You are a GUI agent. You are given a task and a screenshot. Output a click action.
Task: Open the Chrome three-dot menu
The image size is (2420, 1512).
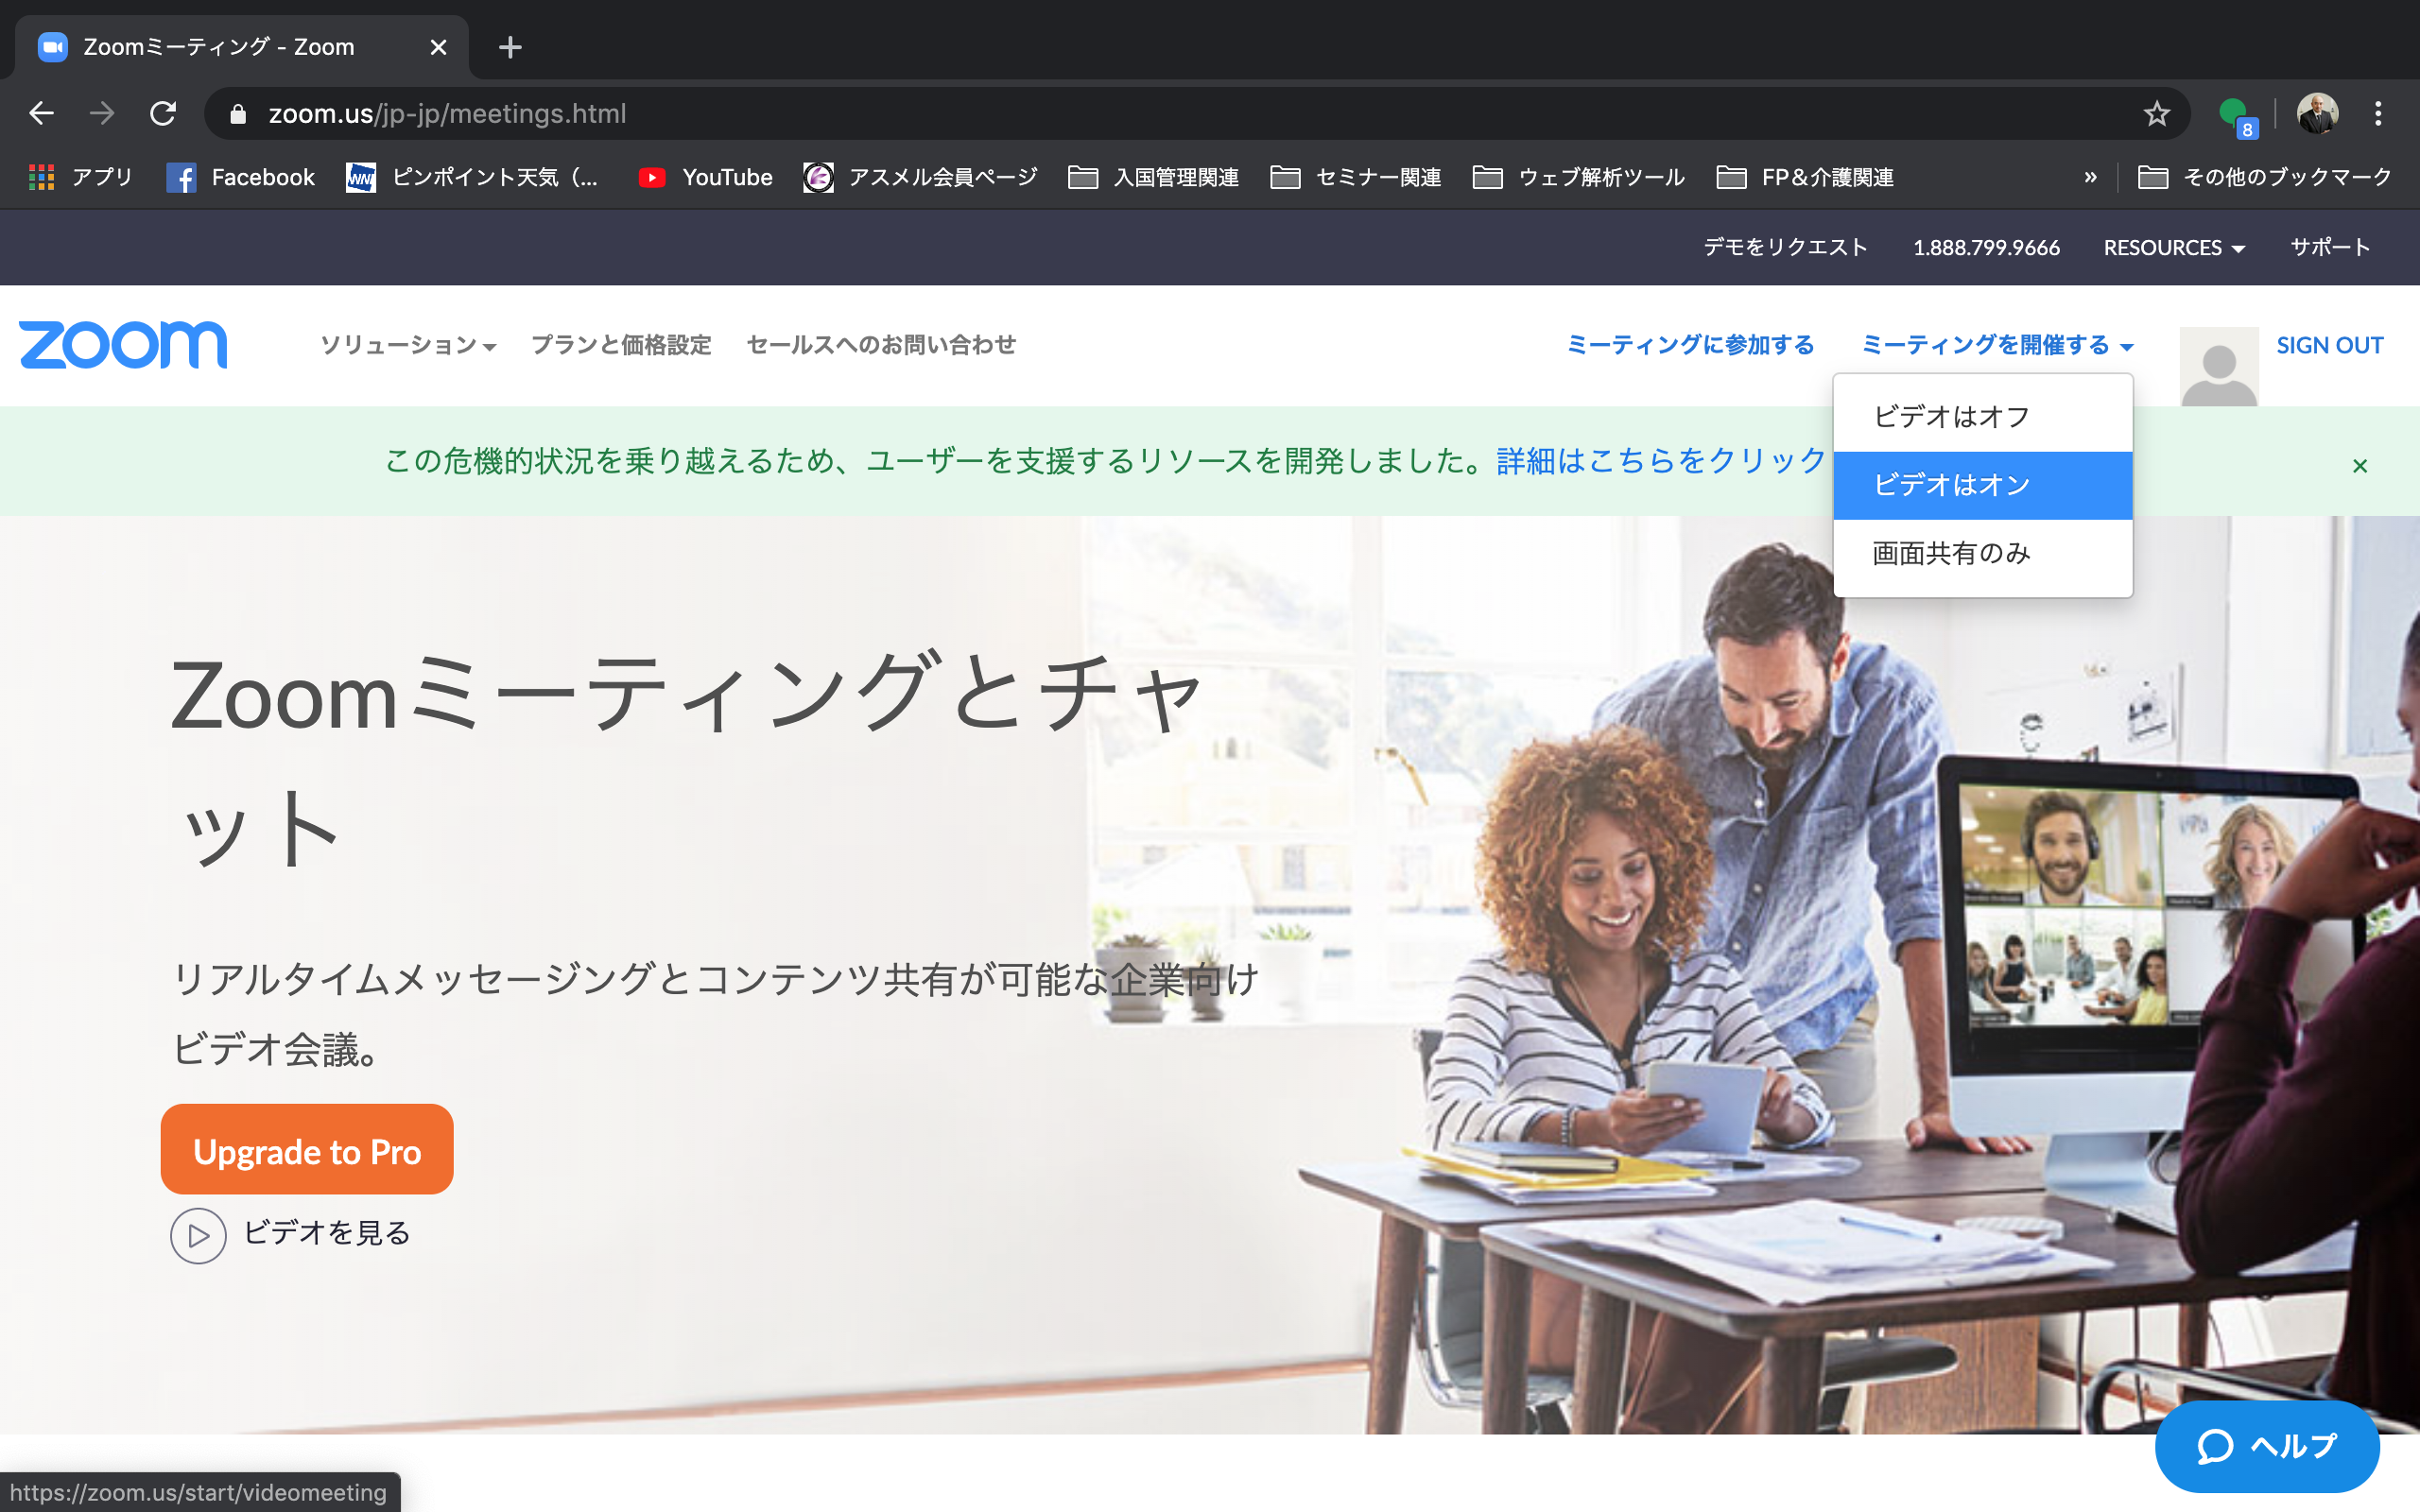[2378, 114]
